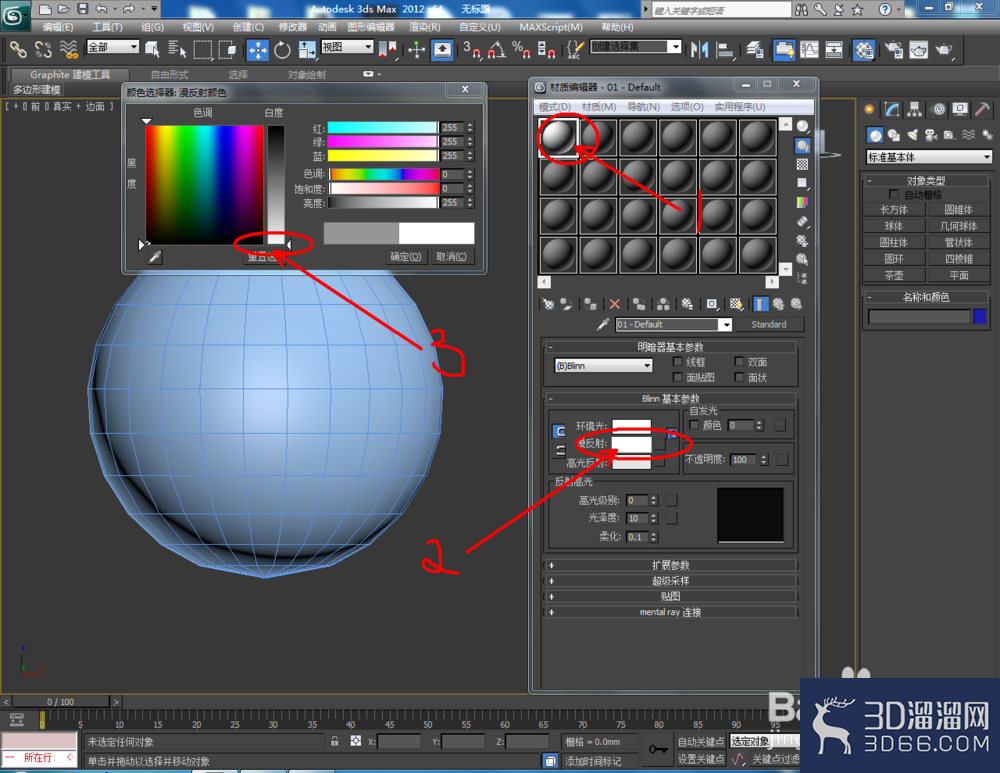Create a 茶壶 teapot primitive
This screenshot has width=1000, height=773.
[894, 276]
